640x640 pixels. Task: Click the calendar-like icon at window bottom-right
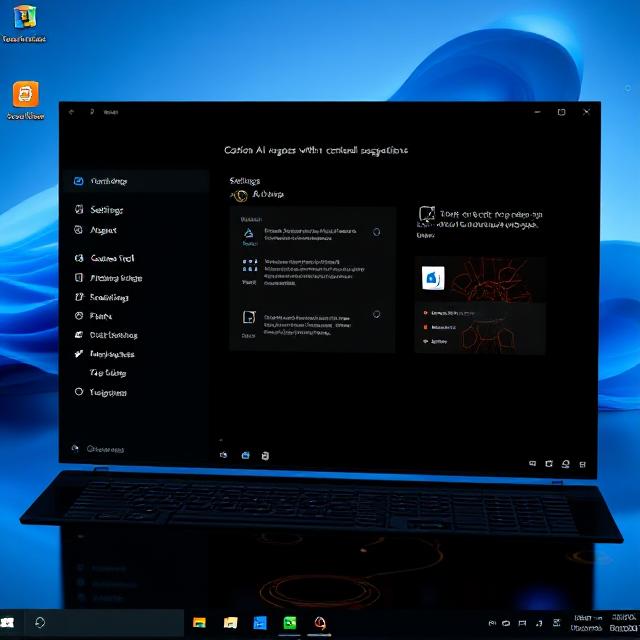(x=549, y=464)
